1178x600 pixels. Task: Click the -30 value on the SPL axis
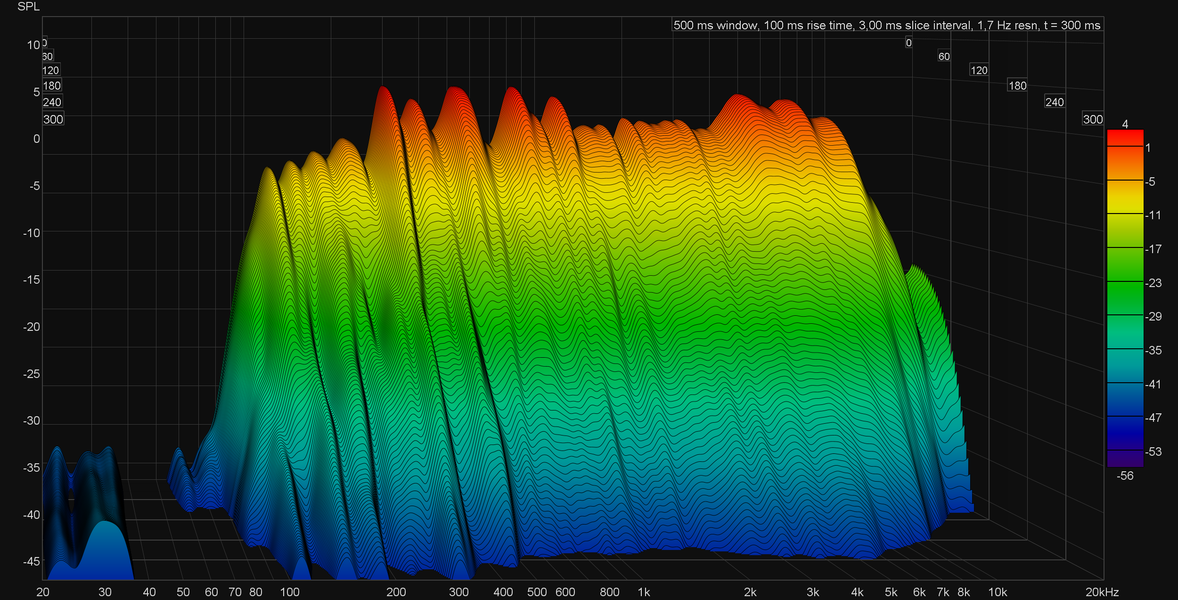(x=31, y=422)
